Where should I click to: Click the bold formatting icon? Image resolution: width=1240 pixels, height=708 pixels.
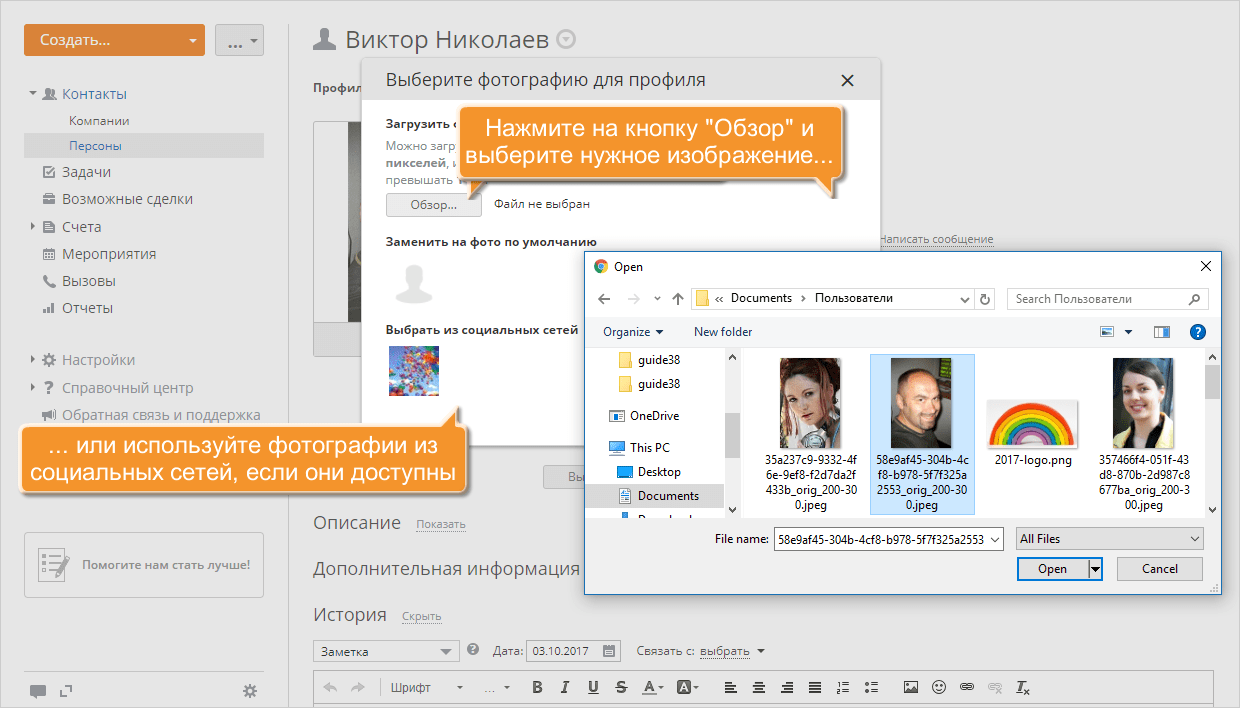[x=537, y=688]
